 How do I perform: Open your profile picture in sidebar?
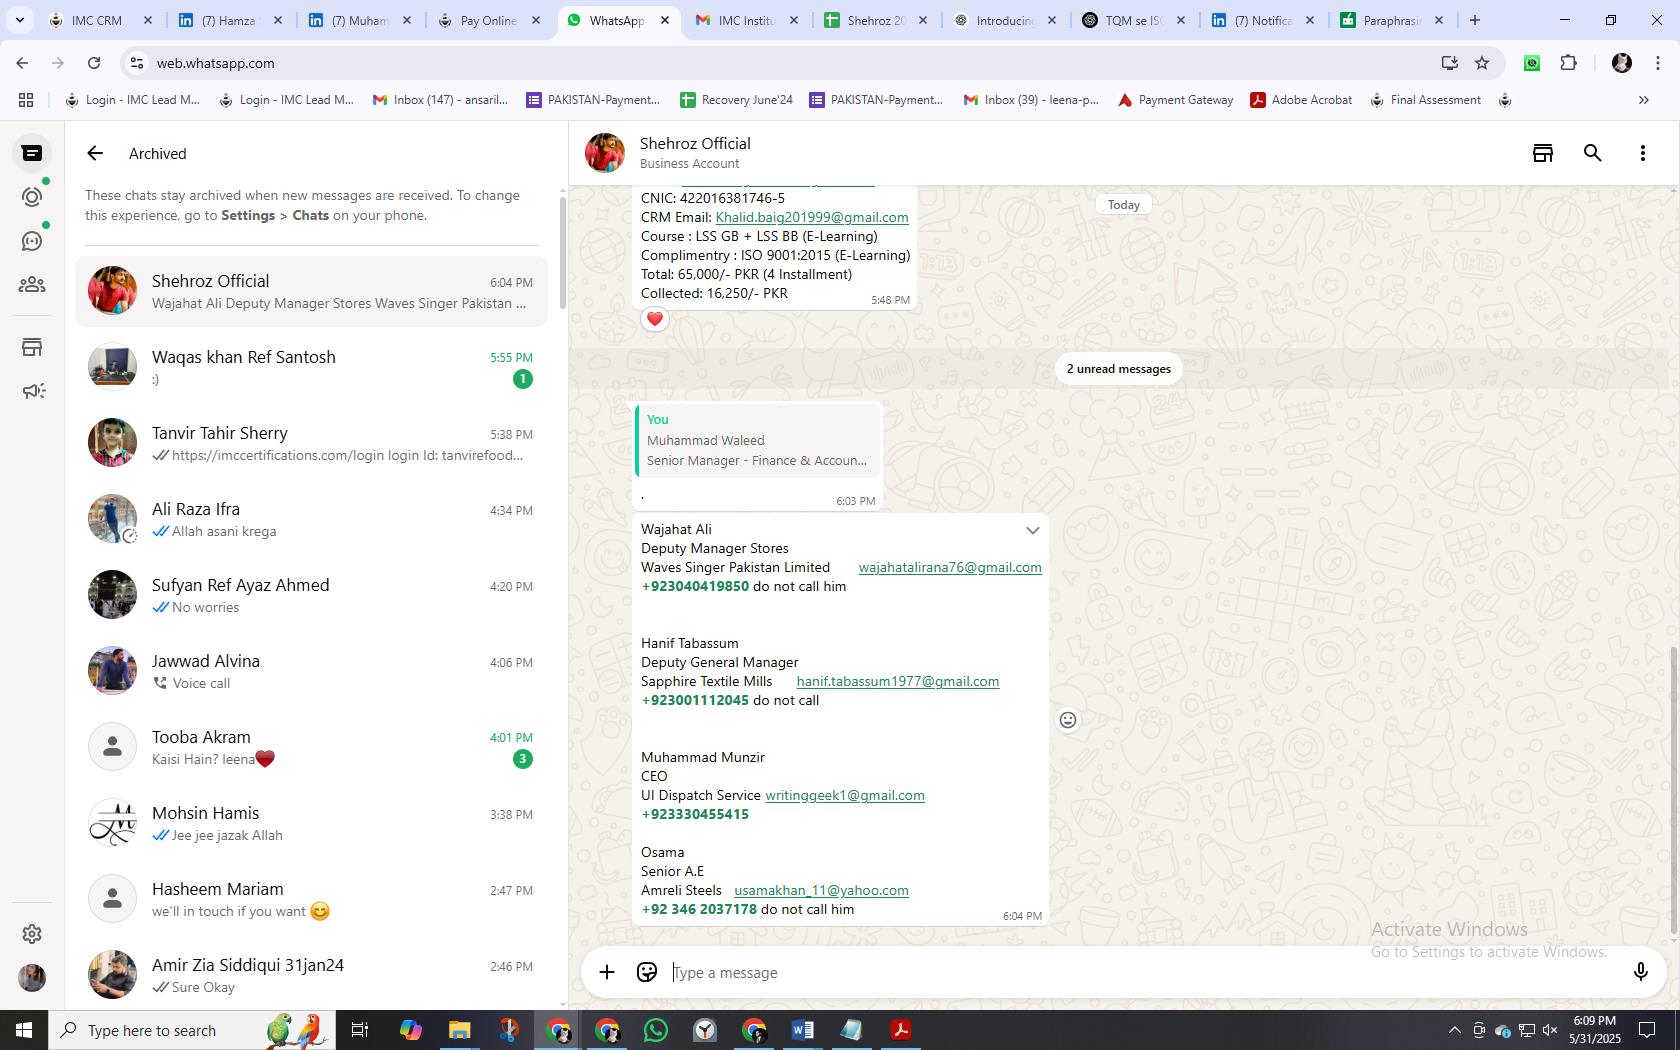[x=32, y=978]
